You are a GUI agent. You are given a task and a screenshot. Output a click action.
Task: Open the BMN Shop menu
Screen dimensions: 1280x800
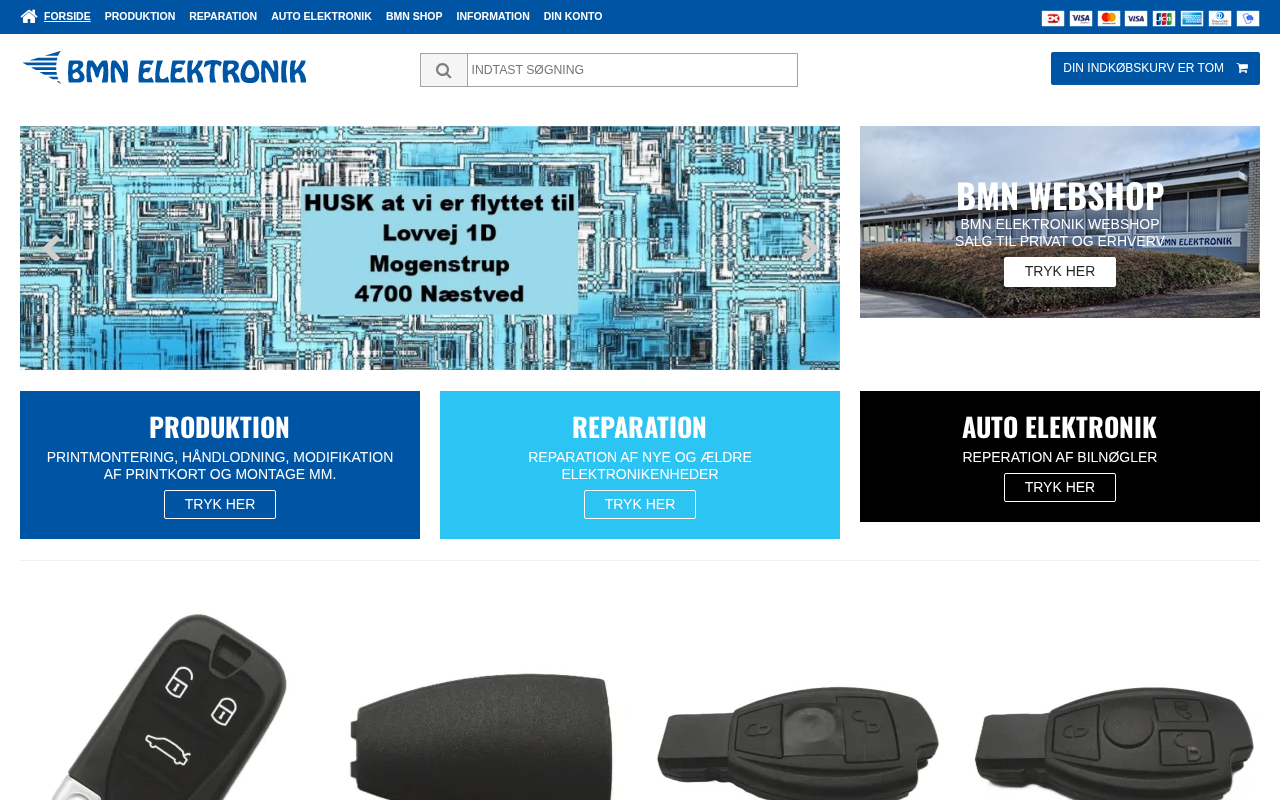(414, 16)
